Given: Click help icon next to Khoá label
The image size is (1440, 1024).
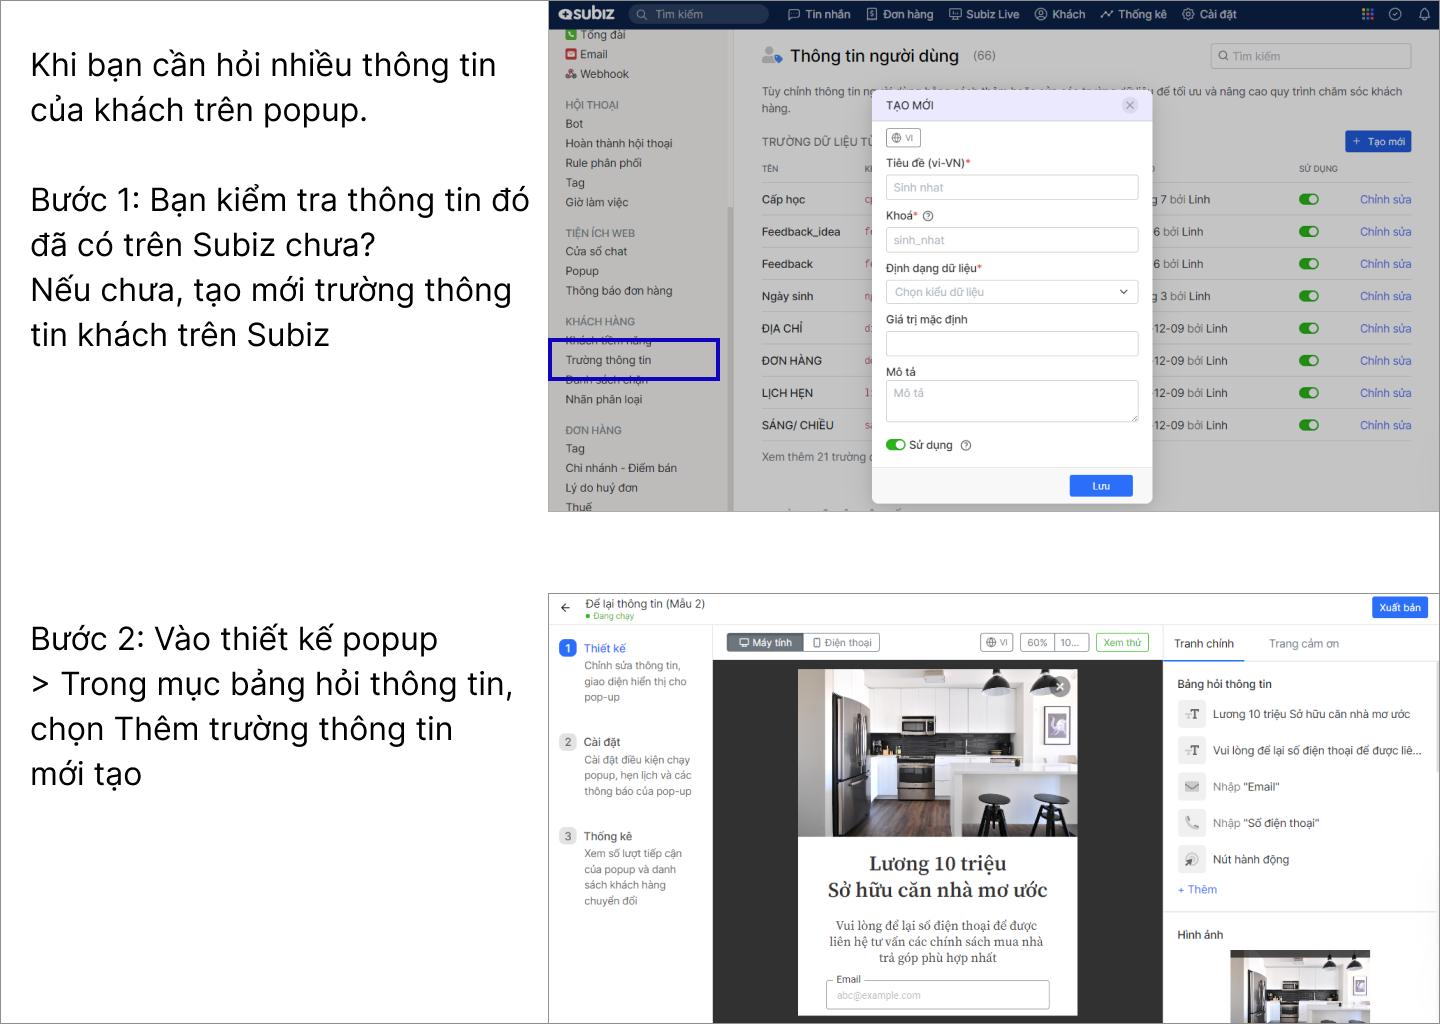Looking at the screenshot, I should 928,216.
